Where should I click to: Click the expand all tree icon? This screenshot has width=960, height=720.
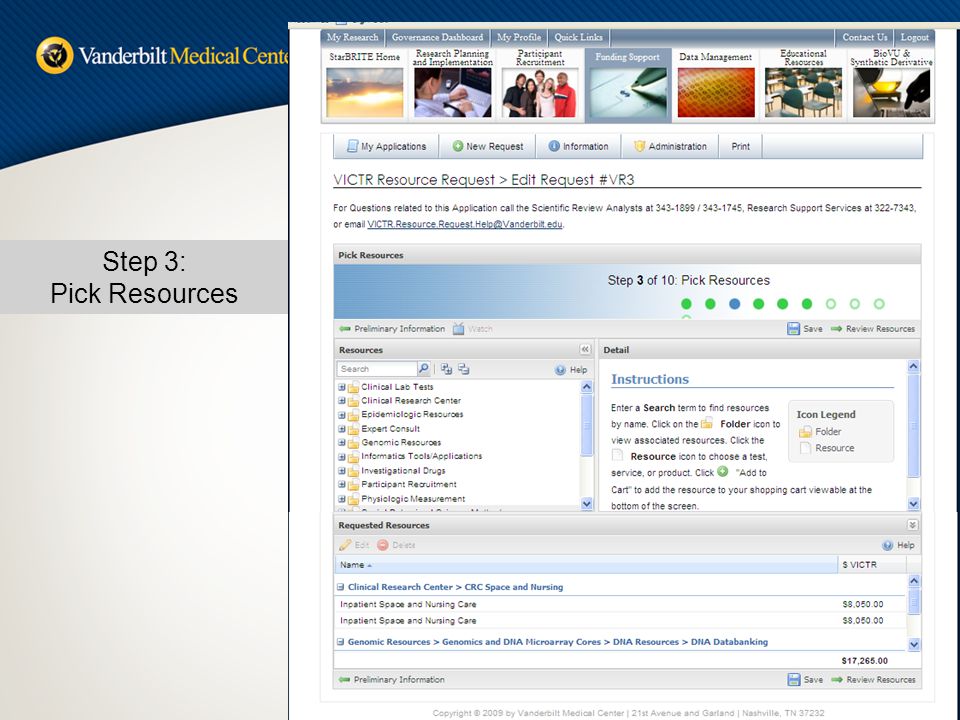[x=446, y=369]
